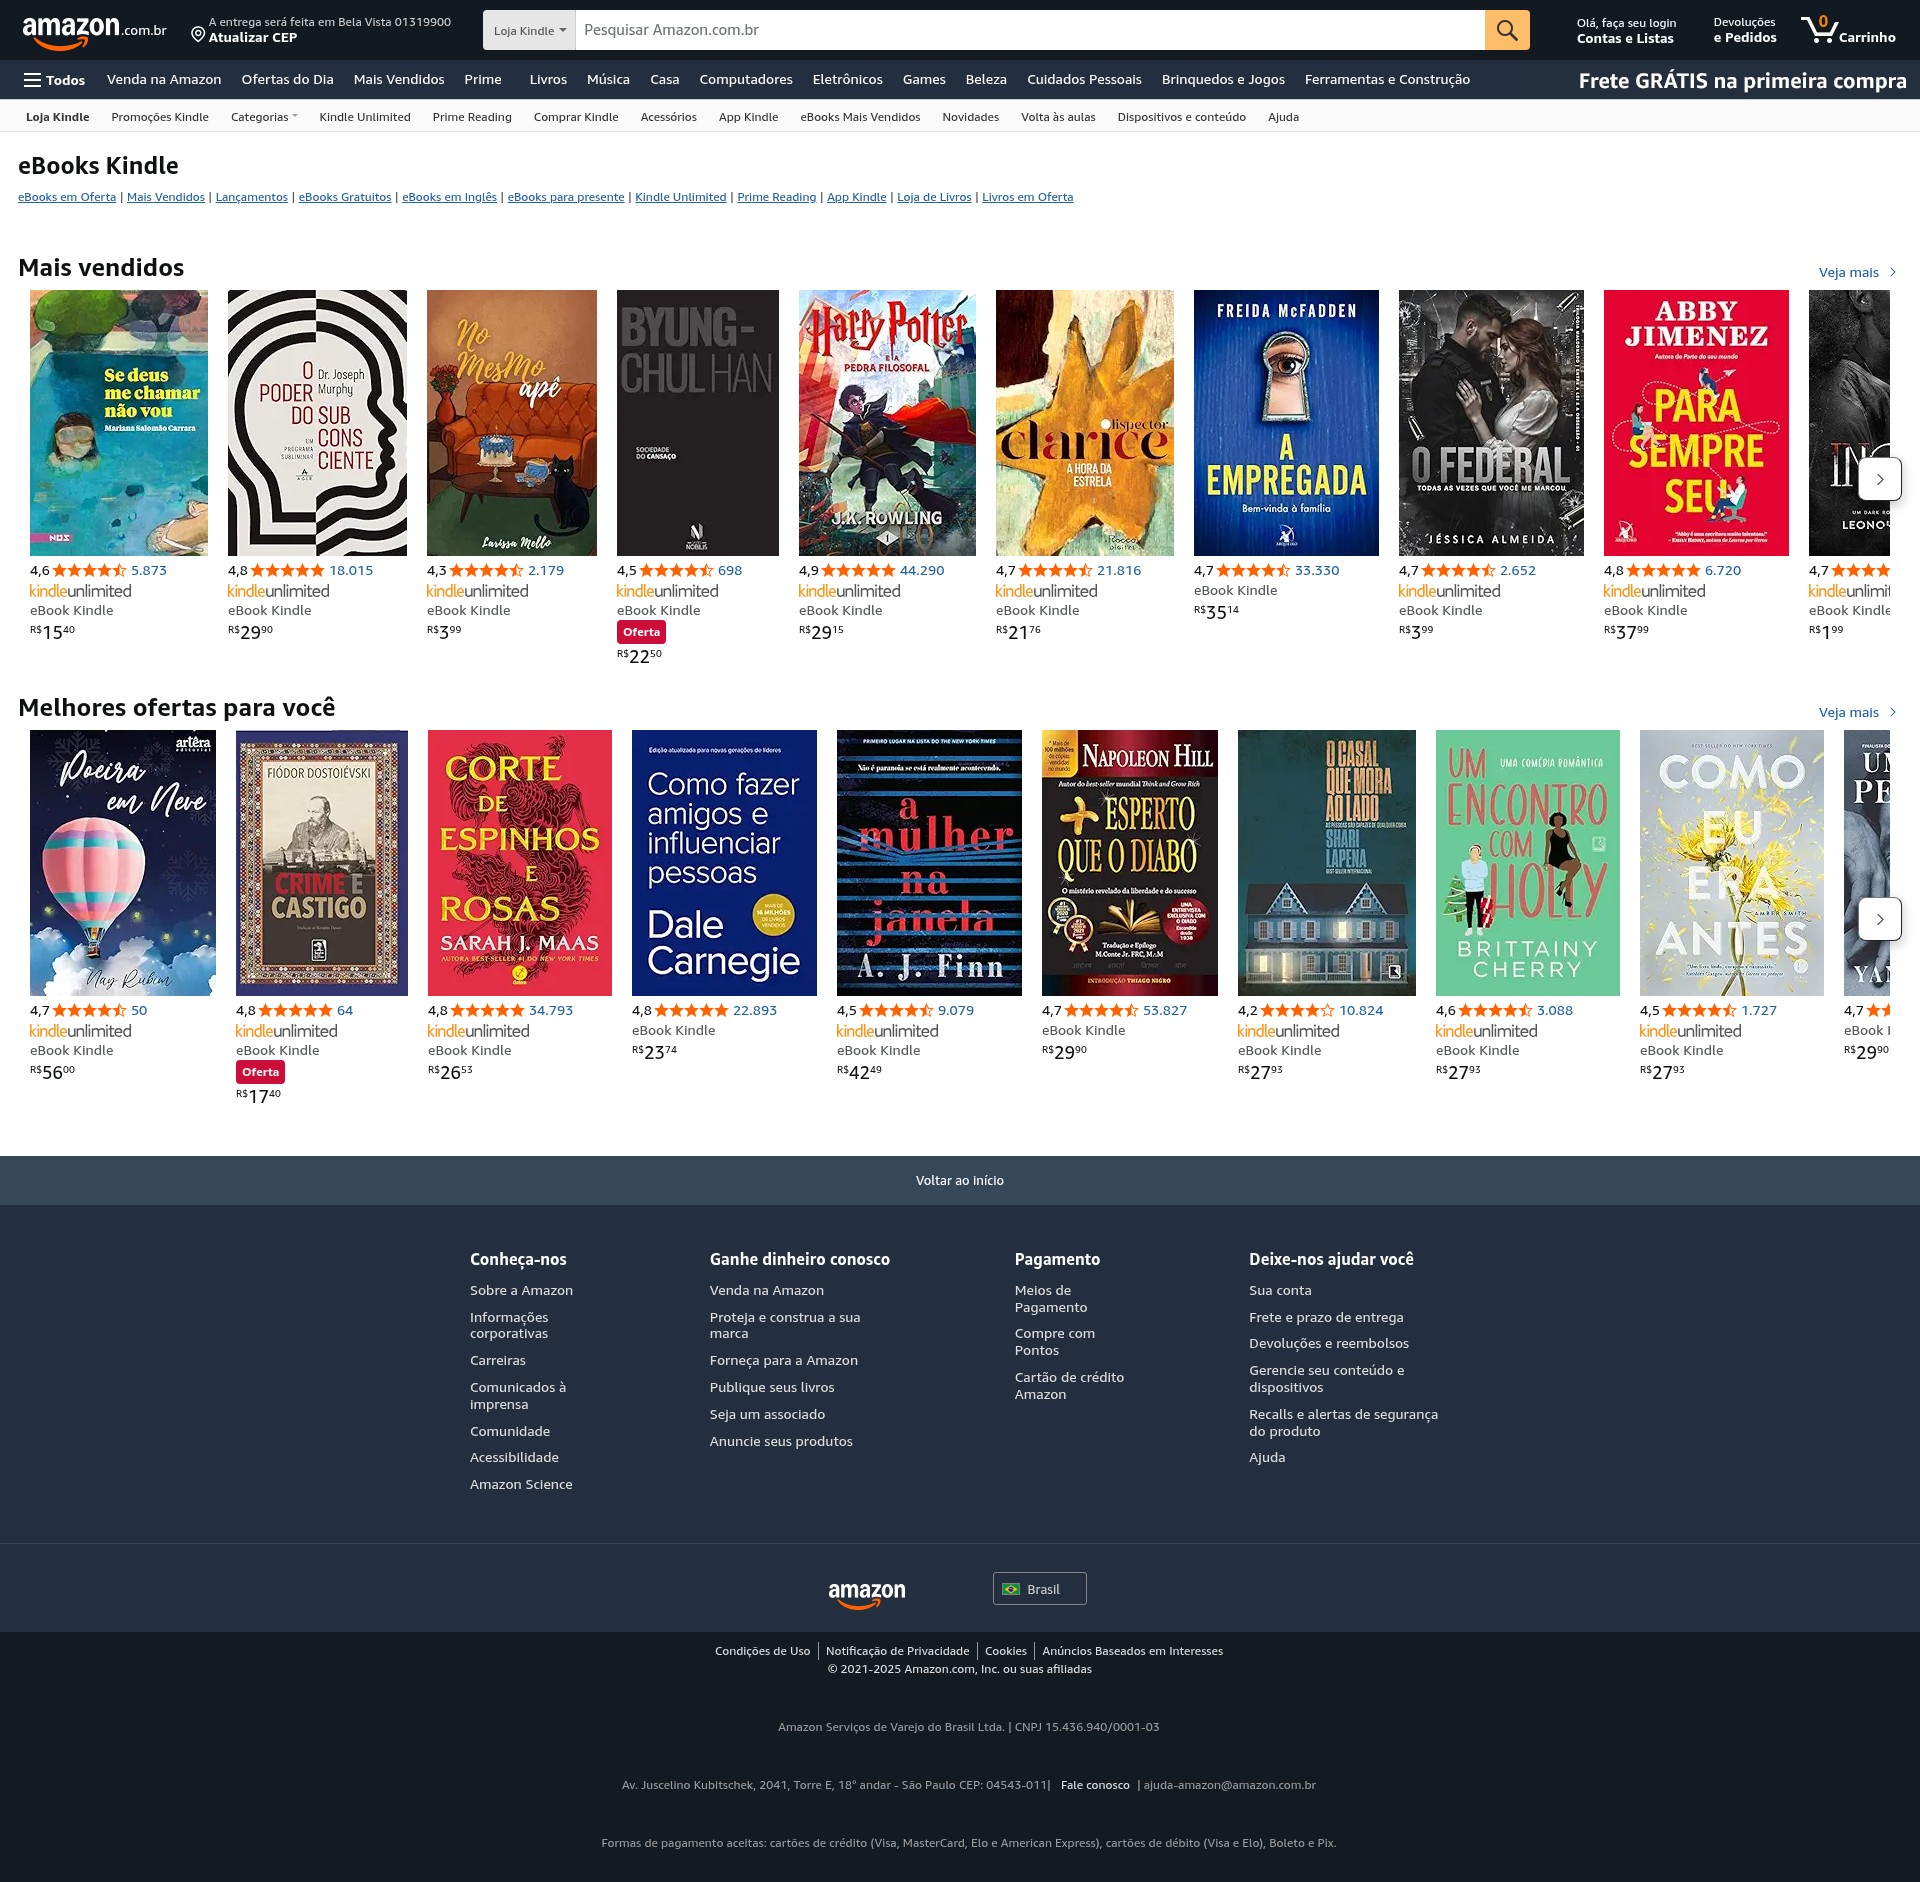
Task: Click Notificação de Privacidade link
Action: click(897, 1651)
